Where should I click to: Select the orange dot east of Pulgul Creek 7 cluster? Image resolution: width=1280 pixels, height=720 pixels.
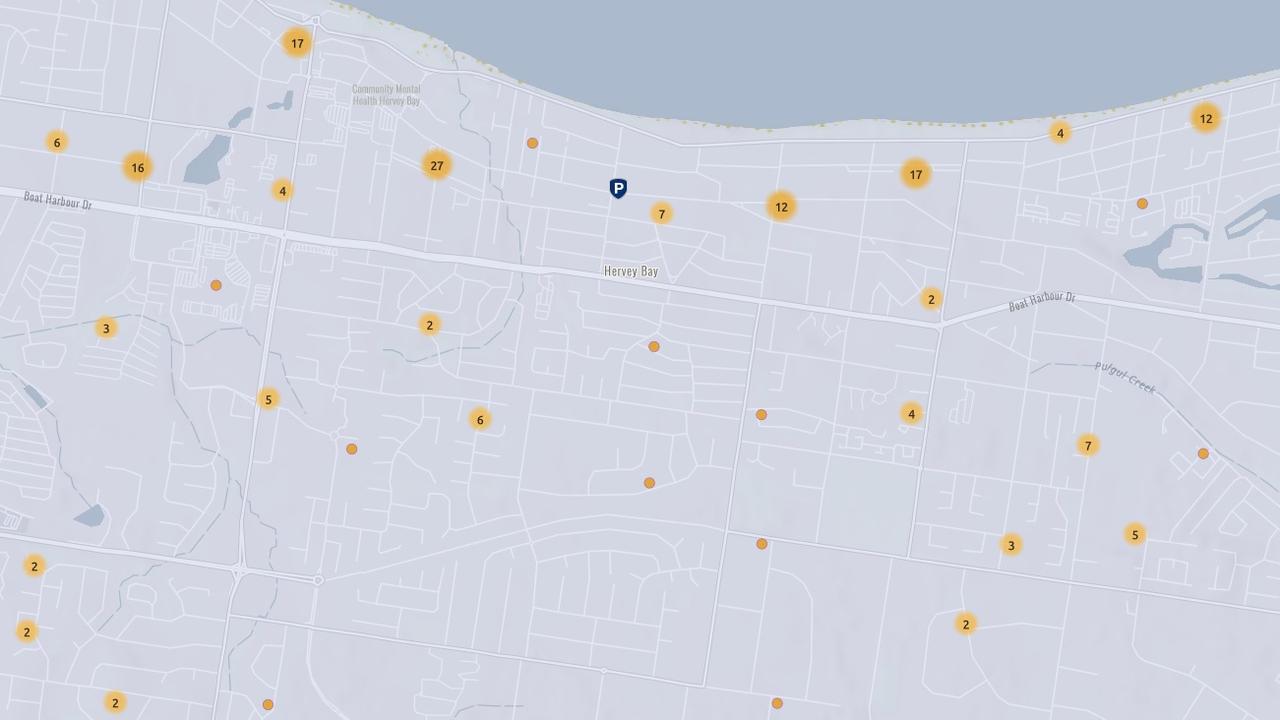click(1203, 454)
